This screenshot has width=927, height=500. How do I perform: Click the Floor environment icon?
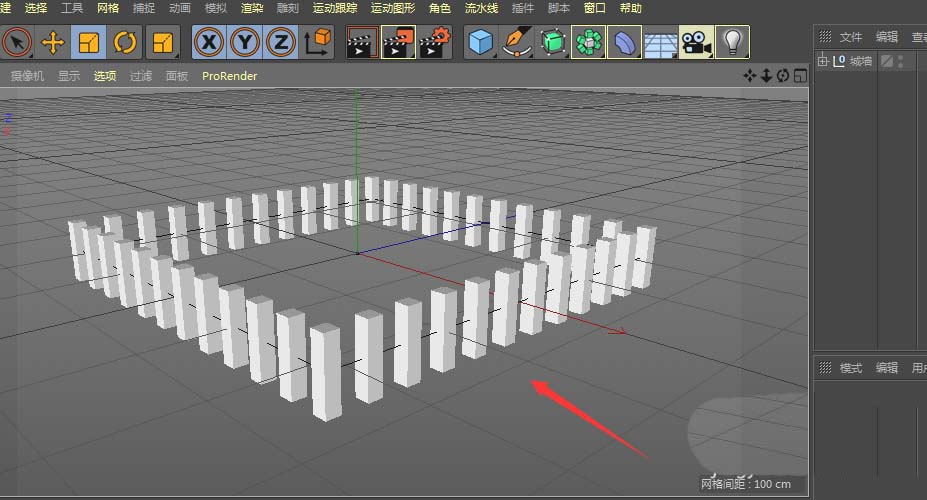coord(660,43)
